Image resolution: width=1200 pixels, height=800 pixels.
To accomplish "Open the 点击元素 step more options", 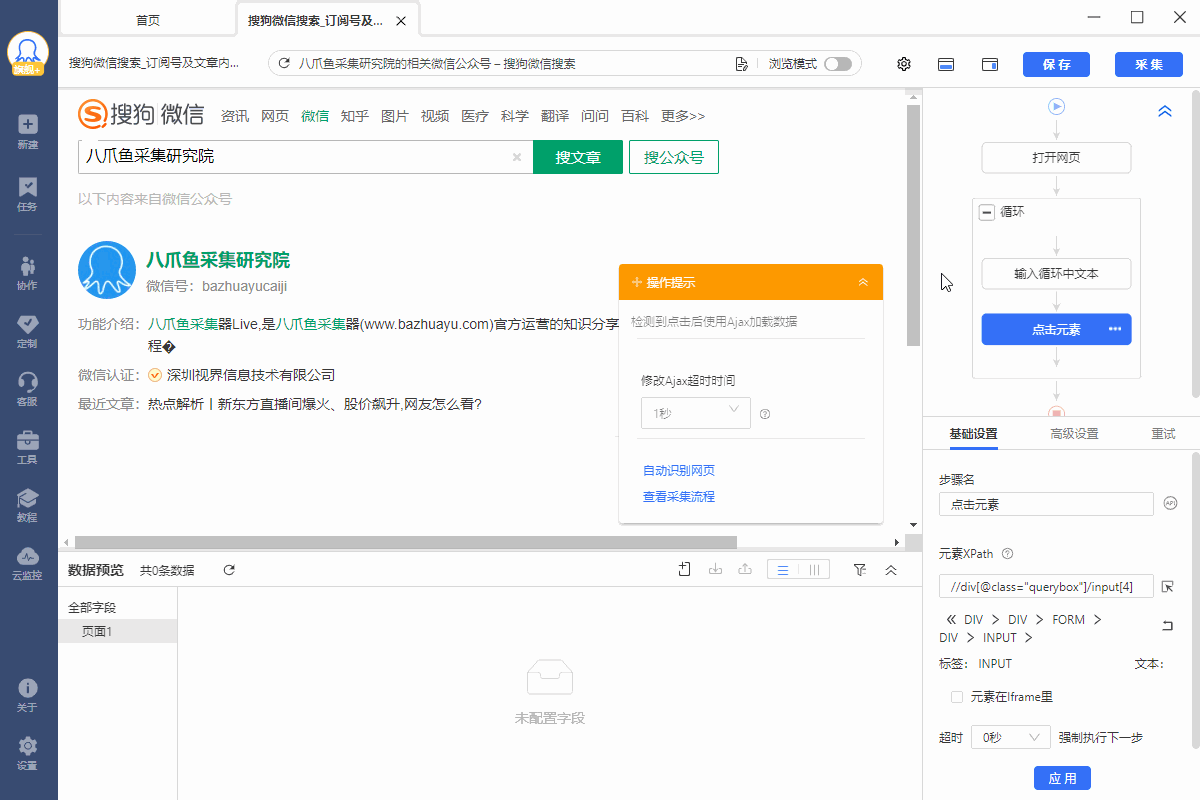I will [x=1115, y=330].
